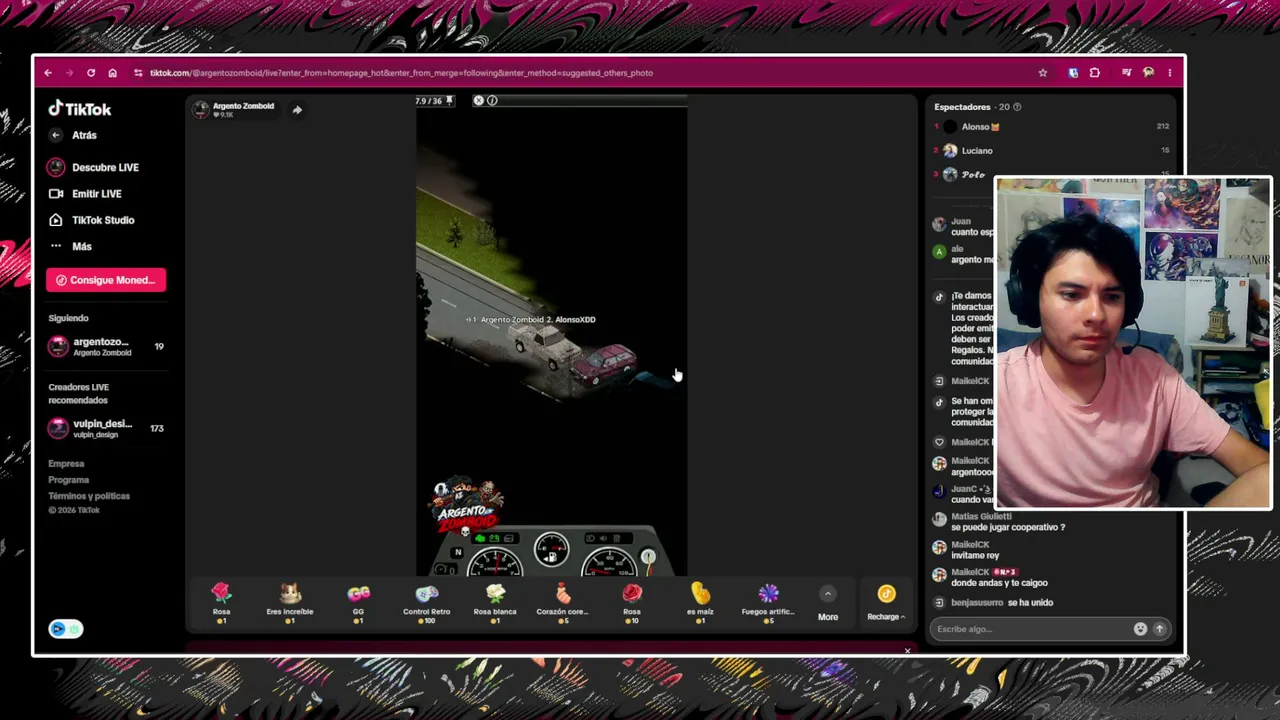Open the Recharge coins menu
Screen dimensions: 1280x720
click(x=886, y=604)
